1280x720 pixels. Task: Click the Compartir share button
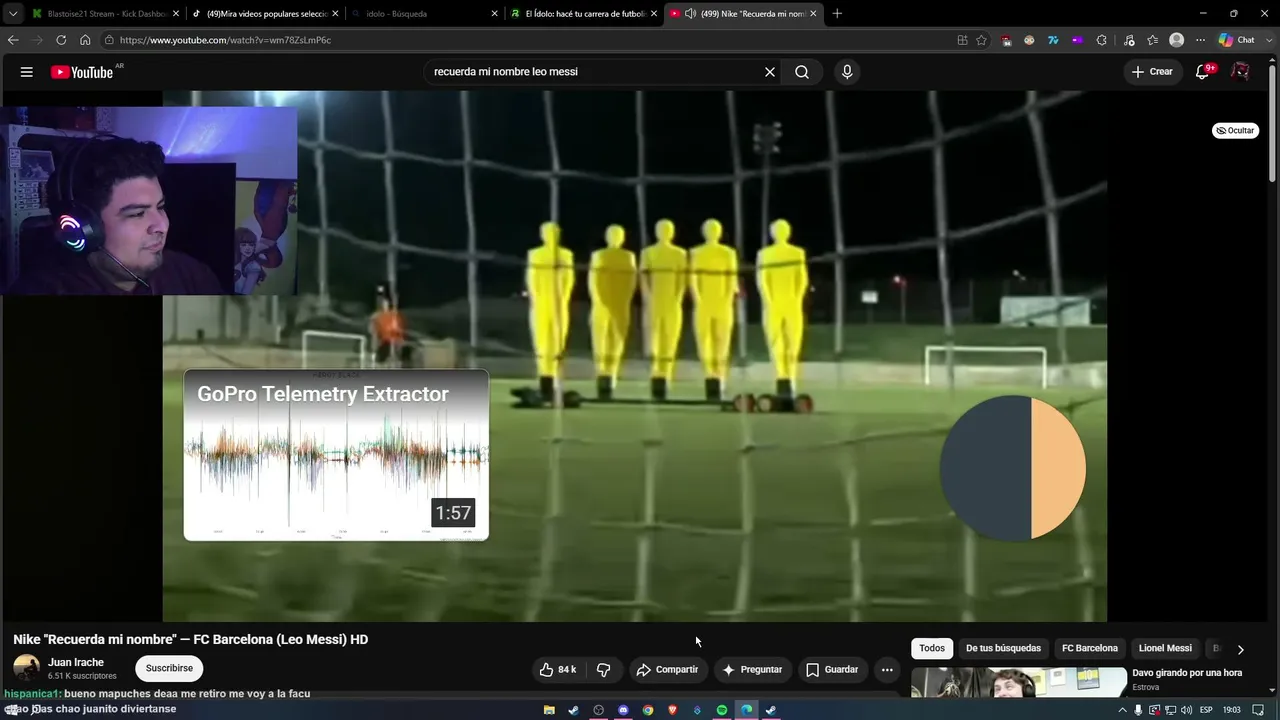coord(667,670)
